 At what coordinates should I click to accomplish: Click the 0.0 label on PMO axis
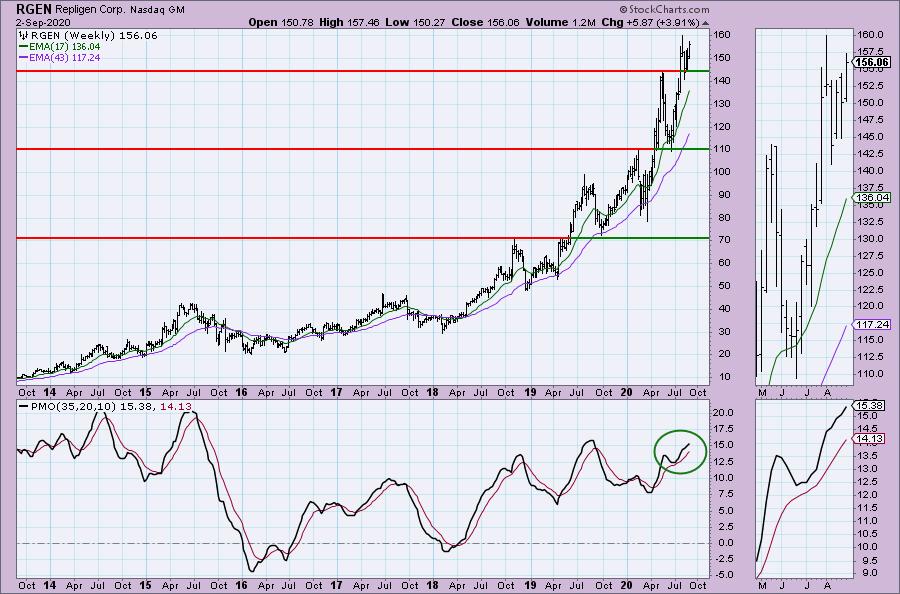(726, 543)
